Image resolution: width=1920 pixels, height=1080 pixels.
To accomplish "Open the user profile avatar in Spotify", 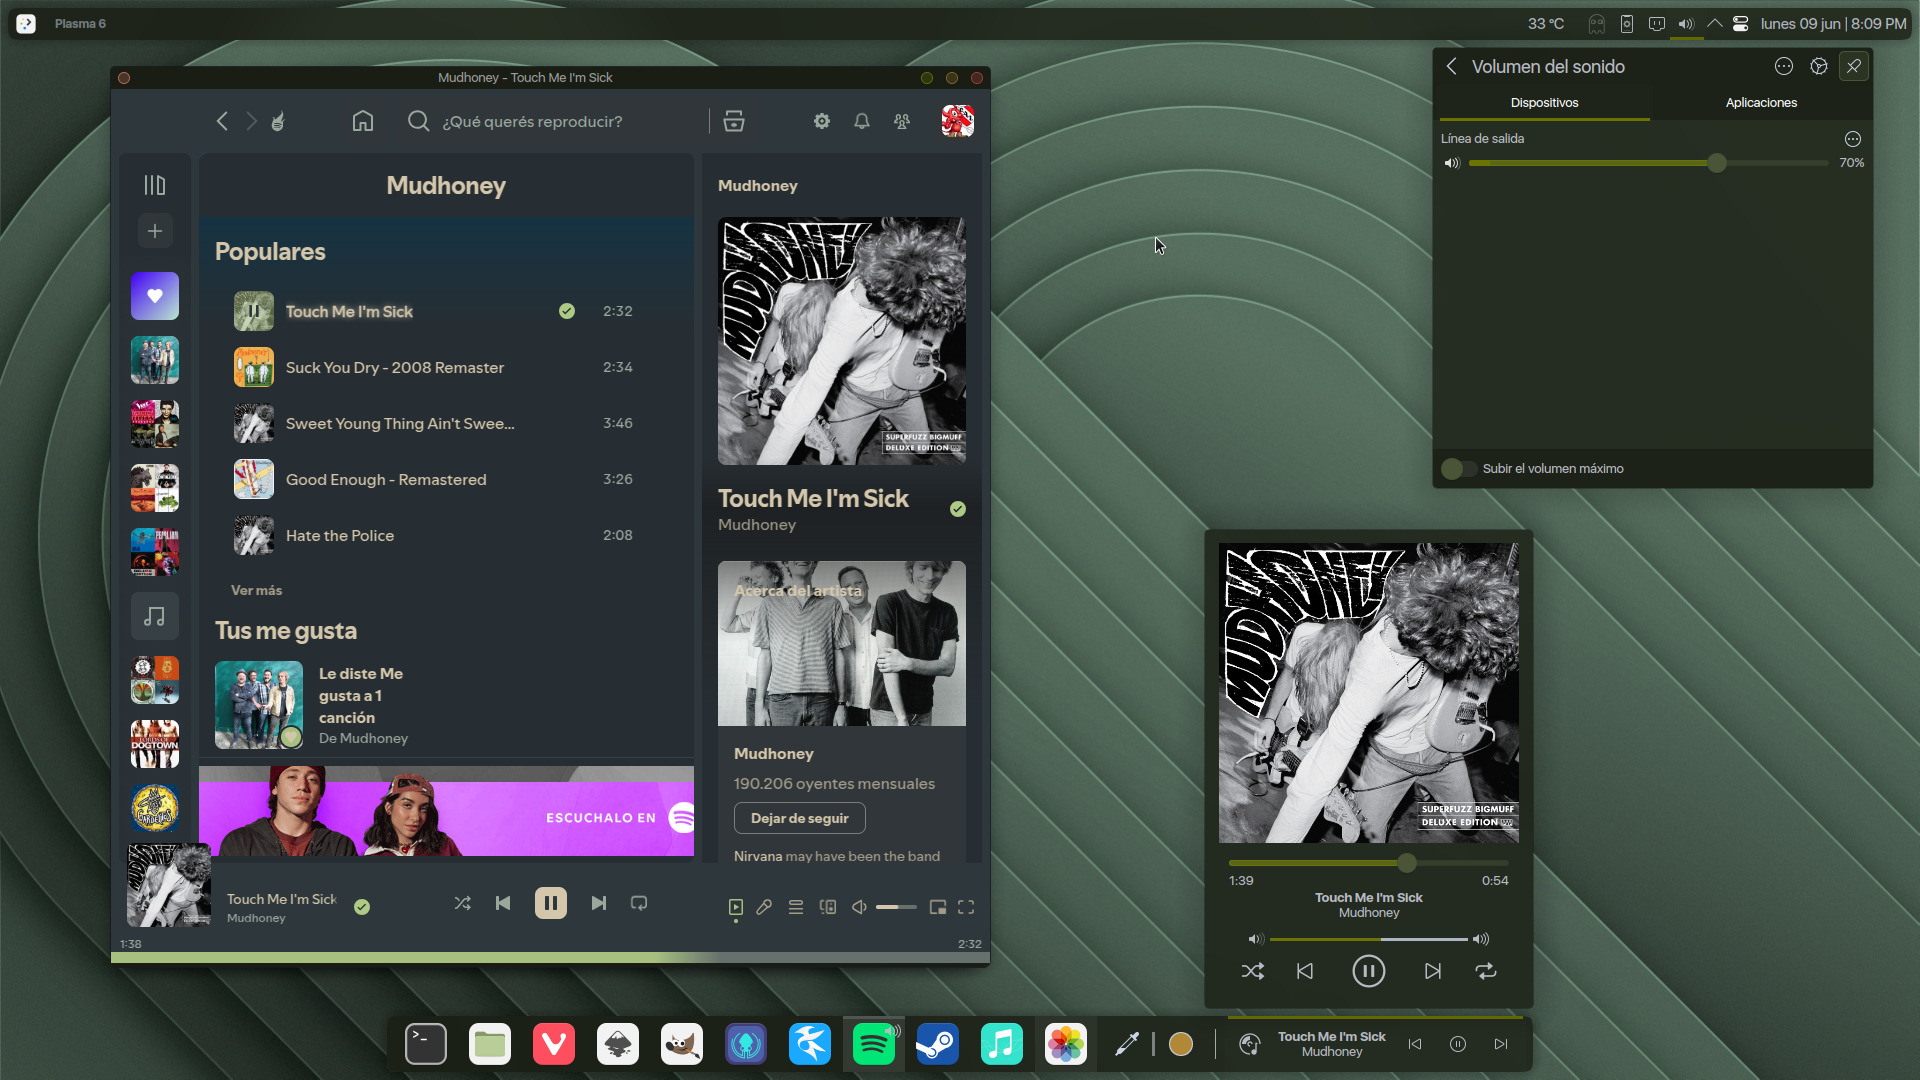I will point(958,121).
